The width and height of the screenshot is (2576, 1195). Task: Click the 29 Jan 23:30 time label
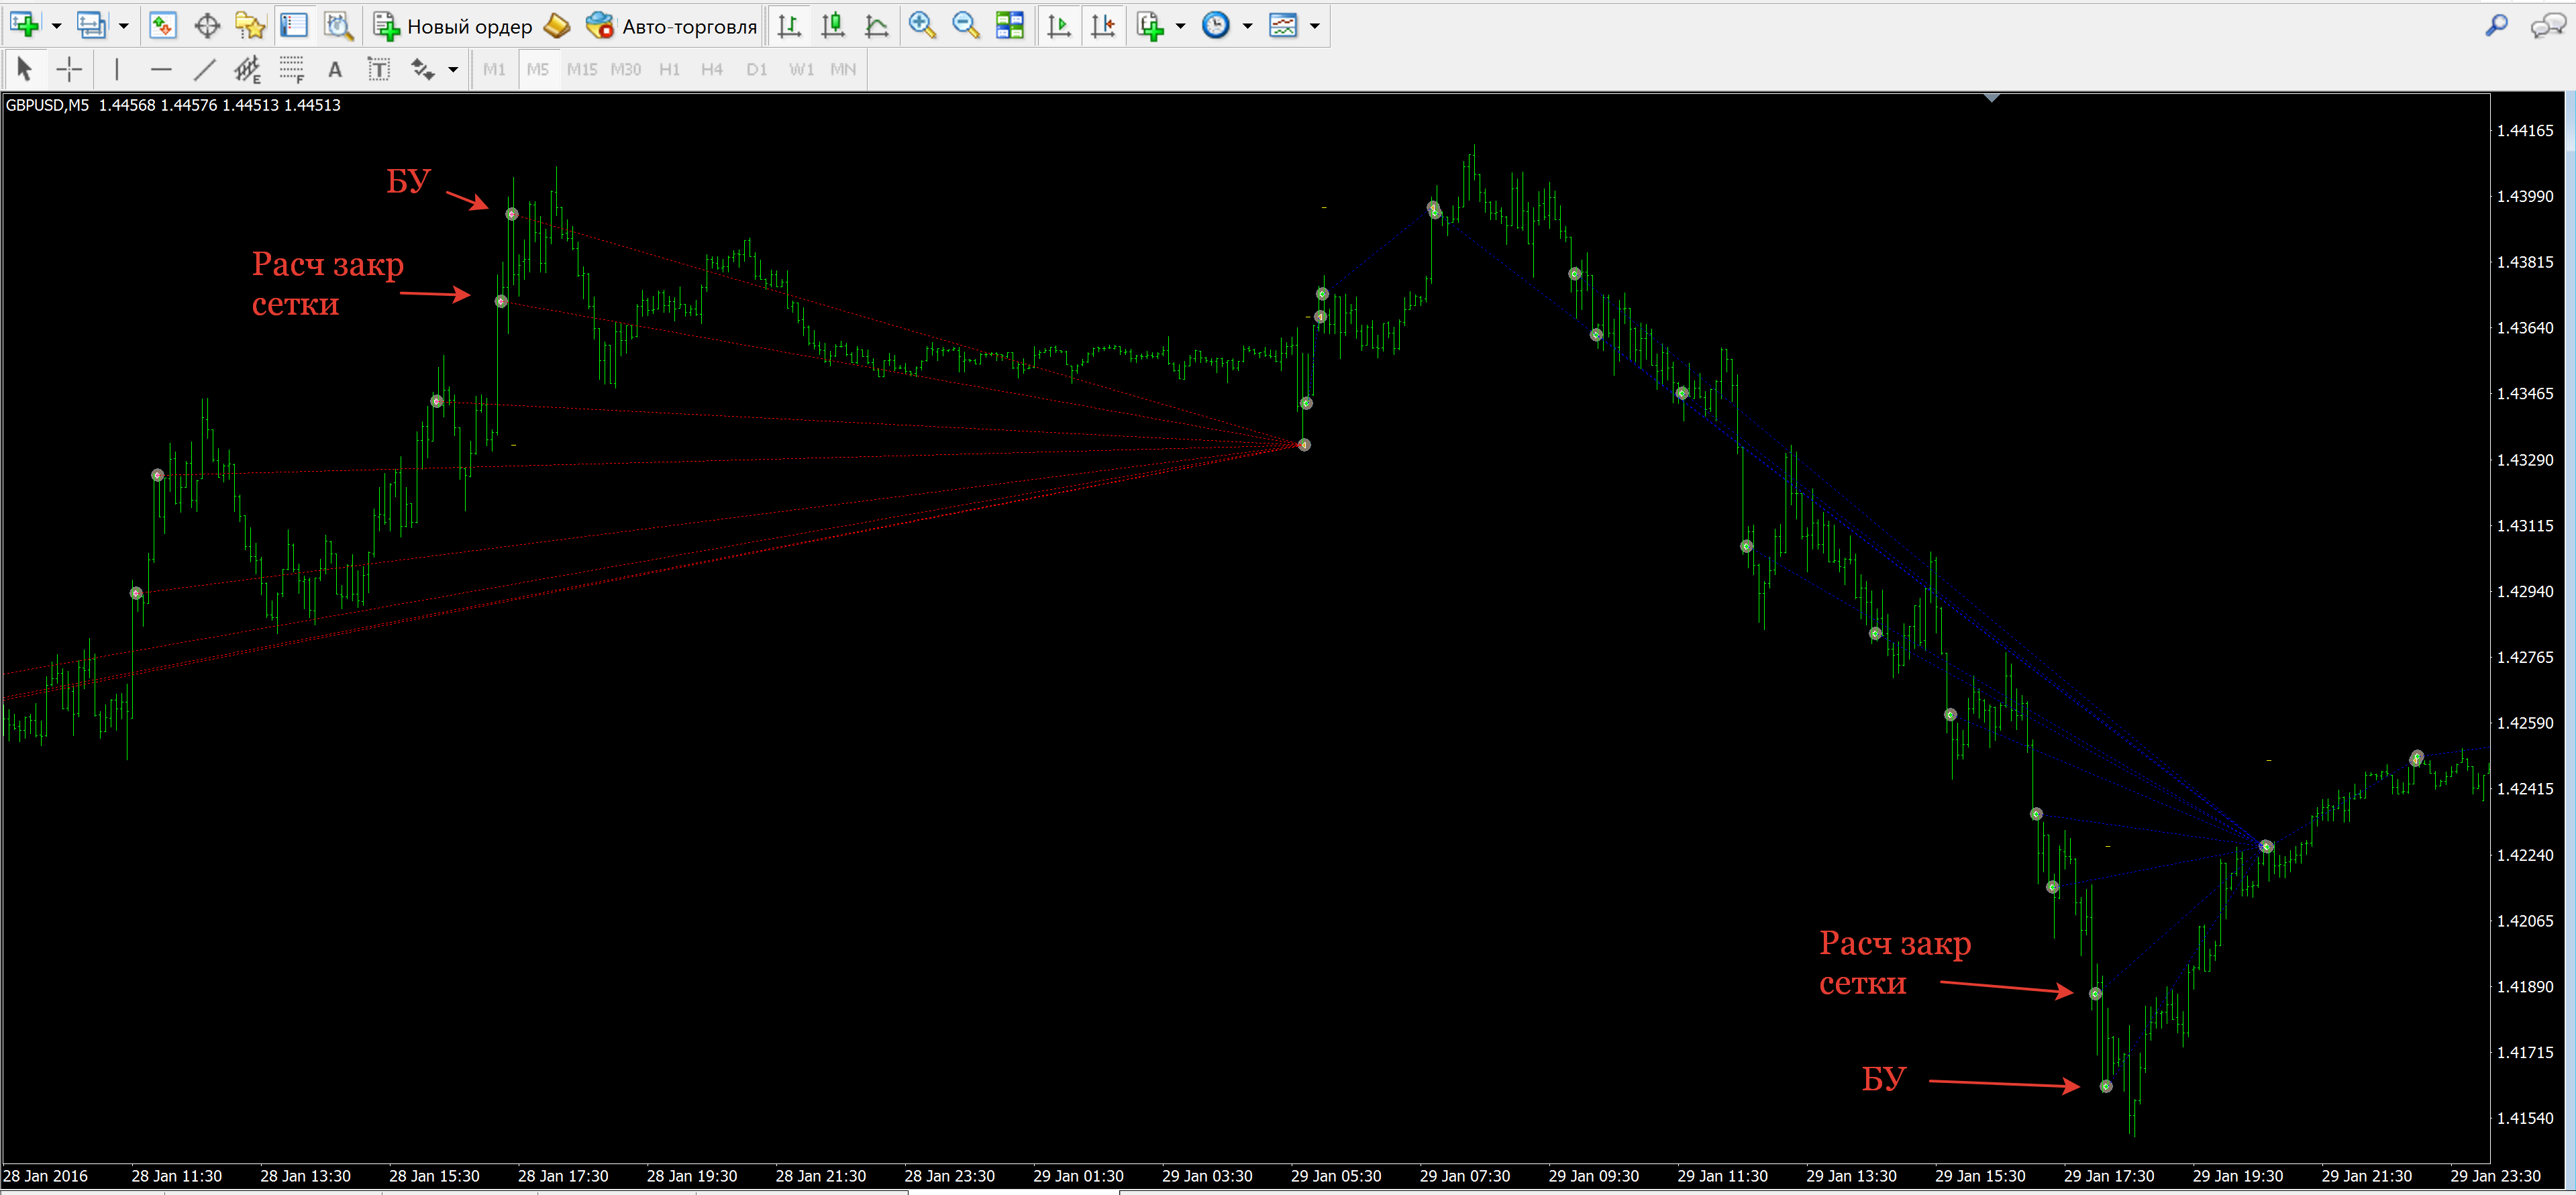point(2496,1176)
